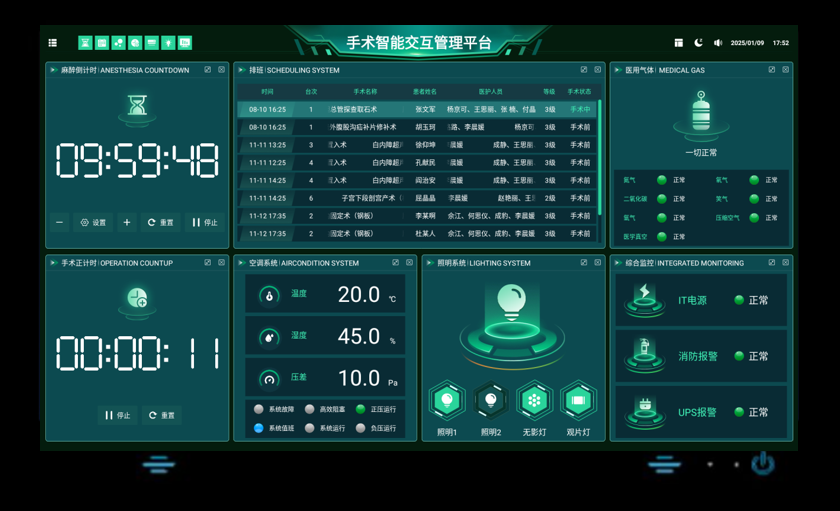The image size is (840, 511).
Task: Increase anesthesia countdown with plus button
Action: click(127, 223)
